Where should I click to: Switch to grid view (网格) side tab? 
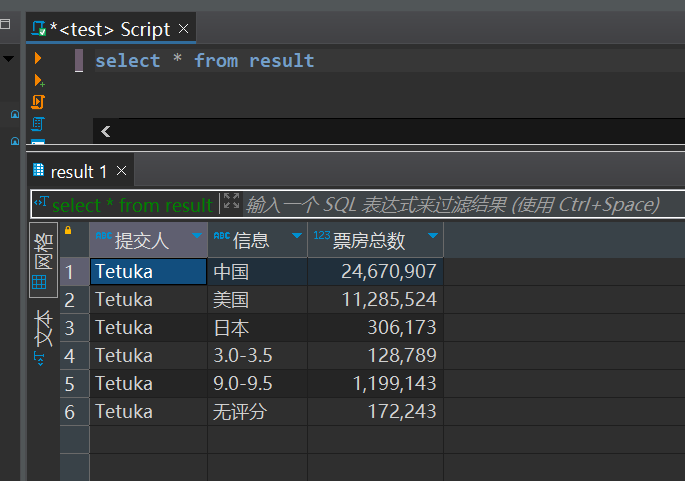pos(43,260)
